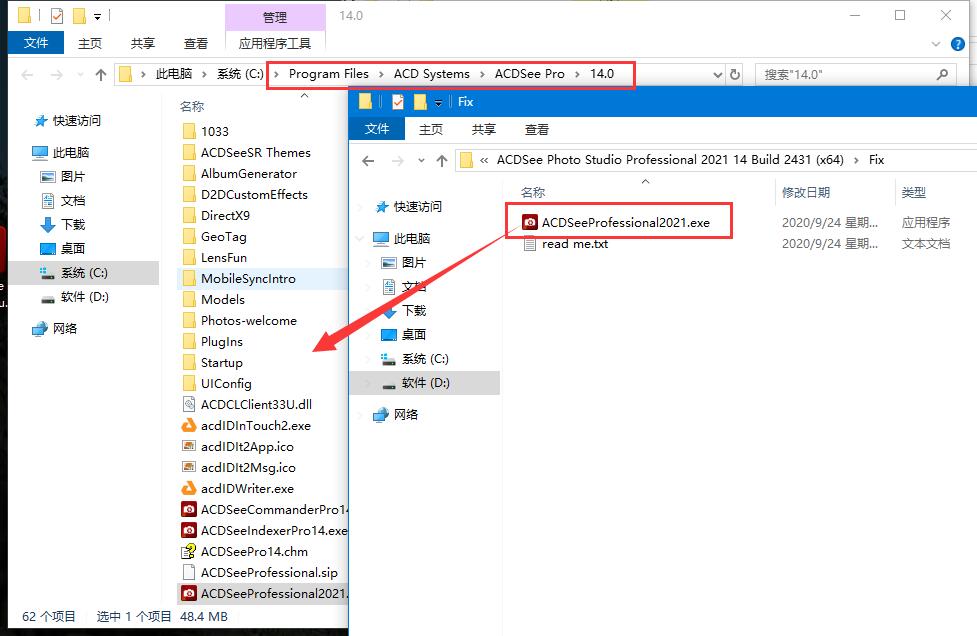This screenshot has height=636, width=977.
Task: Switch to 查看 tab in 14.0 window
Action: pos(196,43)
